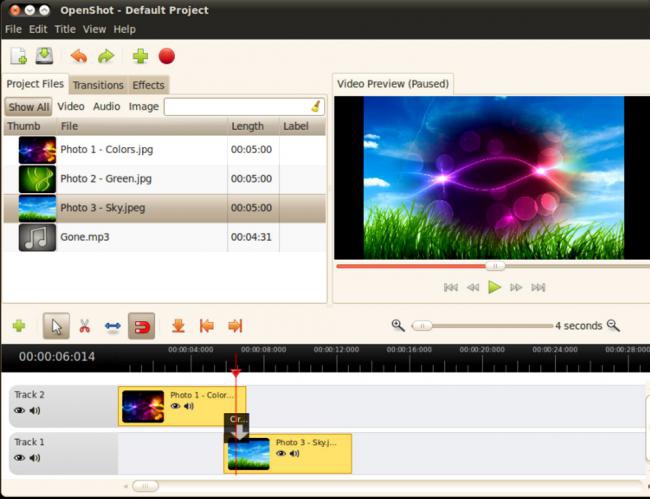Click the video preview seek slider handle
The image size is (650, 499).
(x=495, y=266)
